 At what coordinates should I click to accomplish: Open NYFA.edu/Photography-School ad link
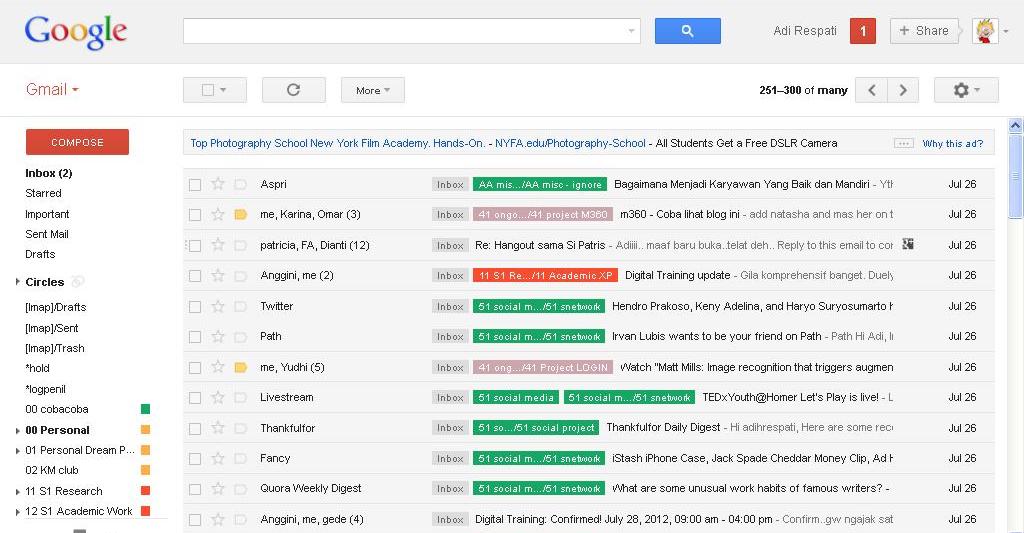(570, 143)
